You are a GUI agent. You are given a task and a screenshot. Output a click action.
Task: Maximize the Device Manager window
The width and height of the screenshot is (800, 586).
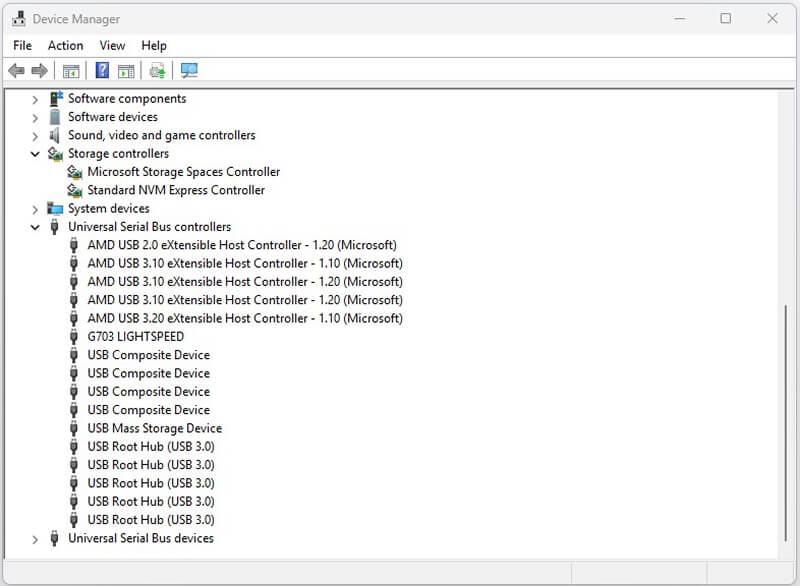726,18
